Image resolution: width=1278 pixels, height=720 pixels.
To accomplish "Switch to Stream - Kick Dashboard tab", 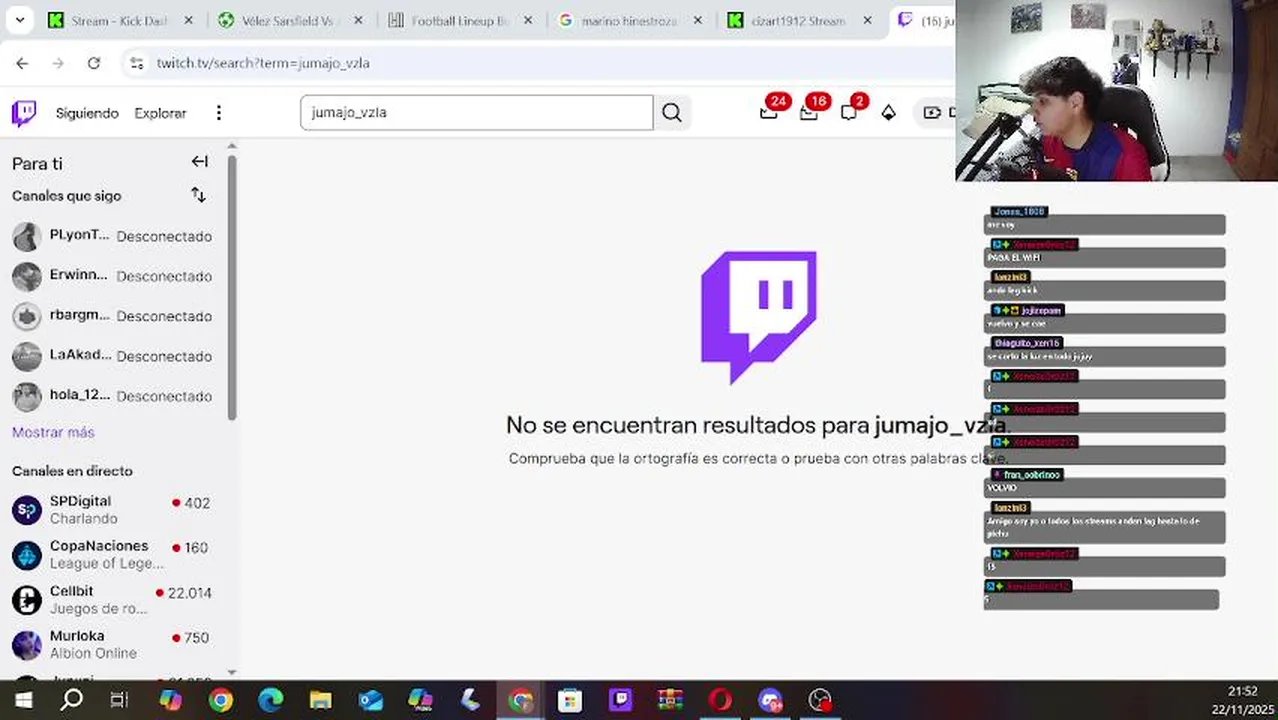I will pyautogui.click(x=120, y=20).
